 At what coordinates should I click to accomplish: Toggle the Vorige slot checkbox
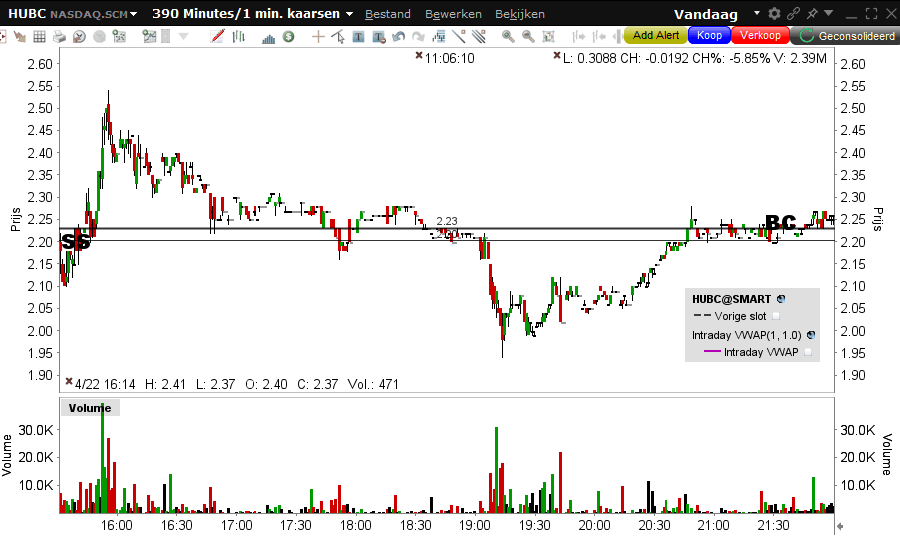pyautogui.click(x=777, y=316)
